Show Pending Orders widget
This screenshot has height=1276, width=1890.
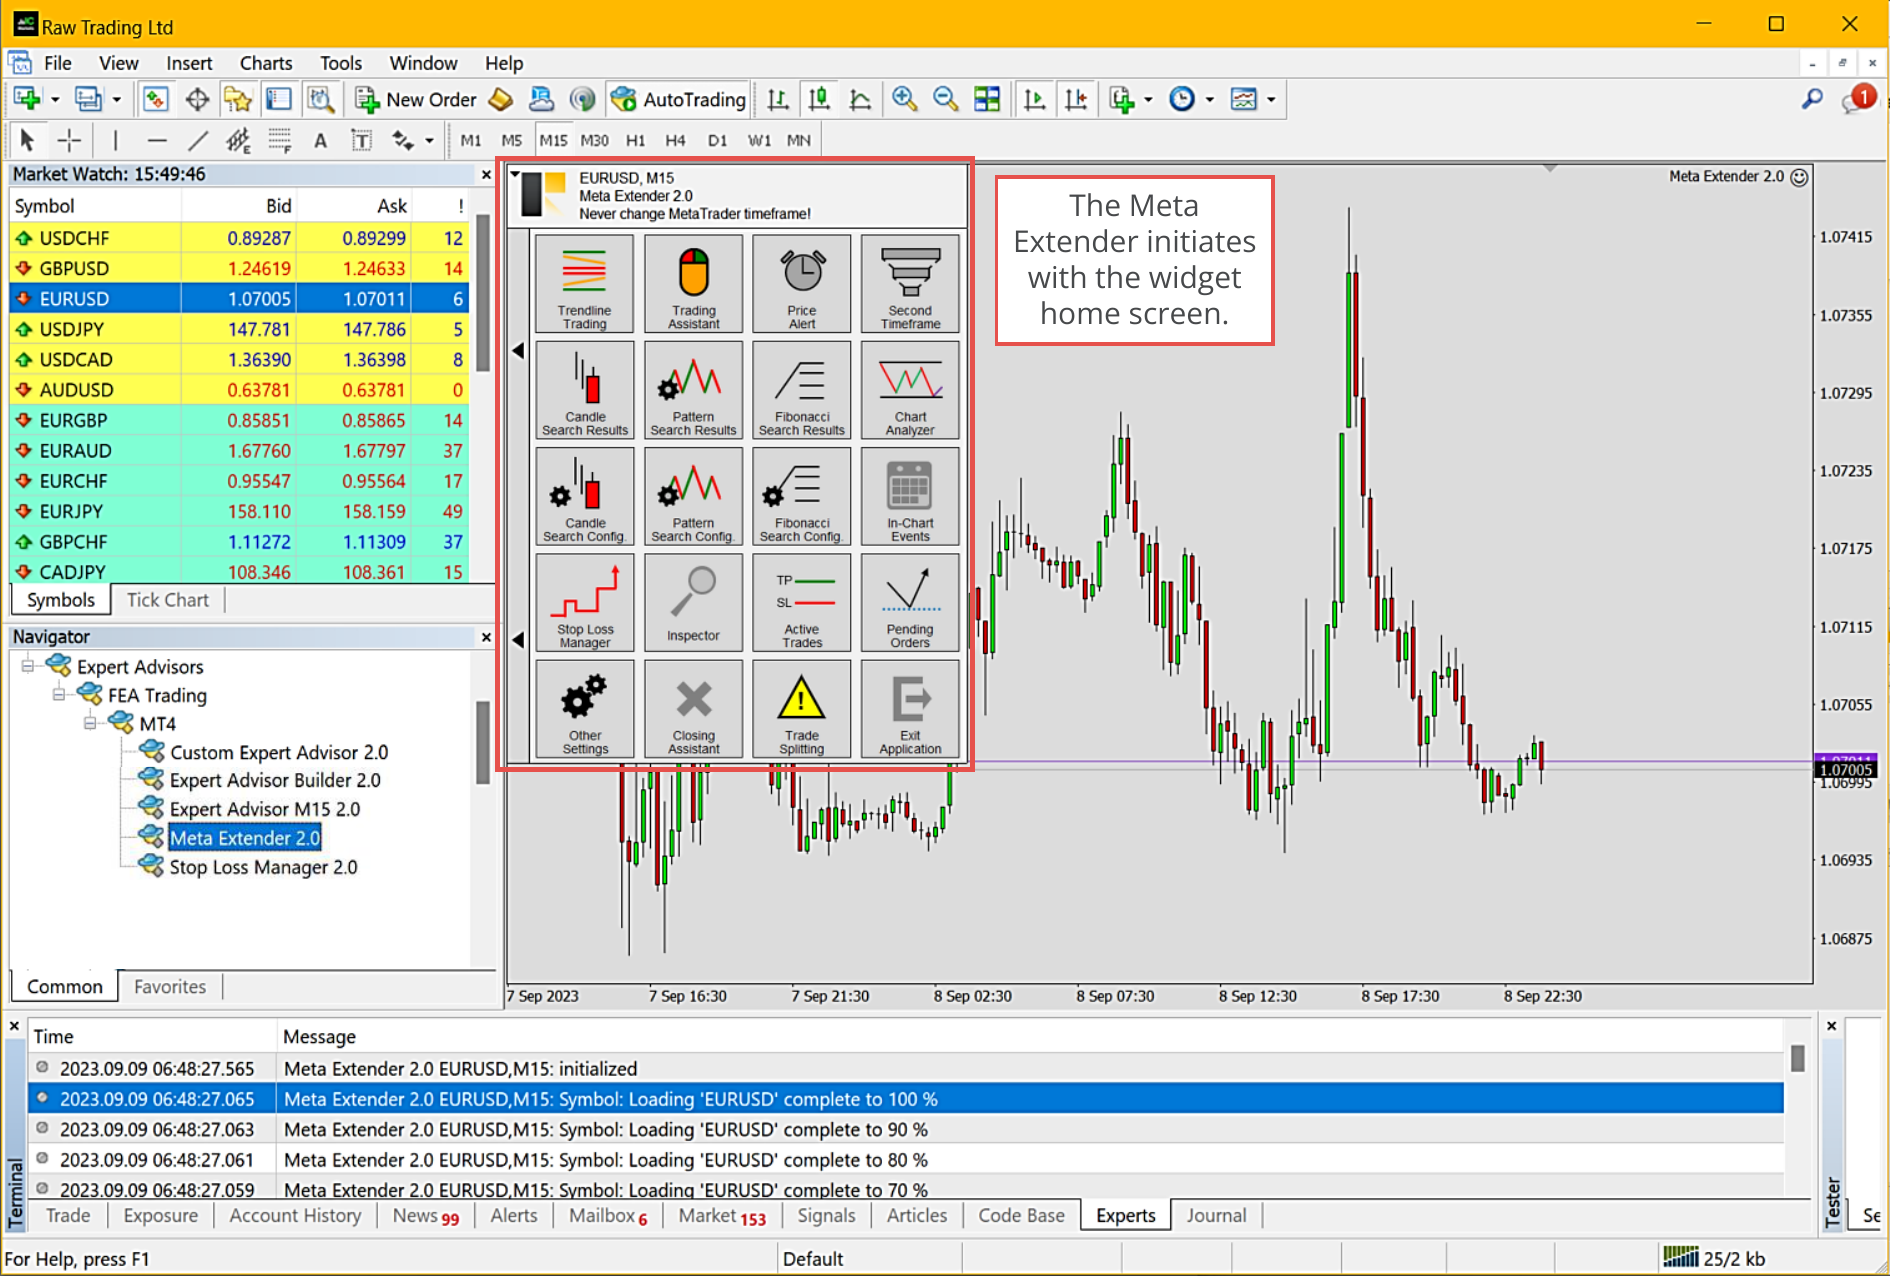click(910, 603)
